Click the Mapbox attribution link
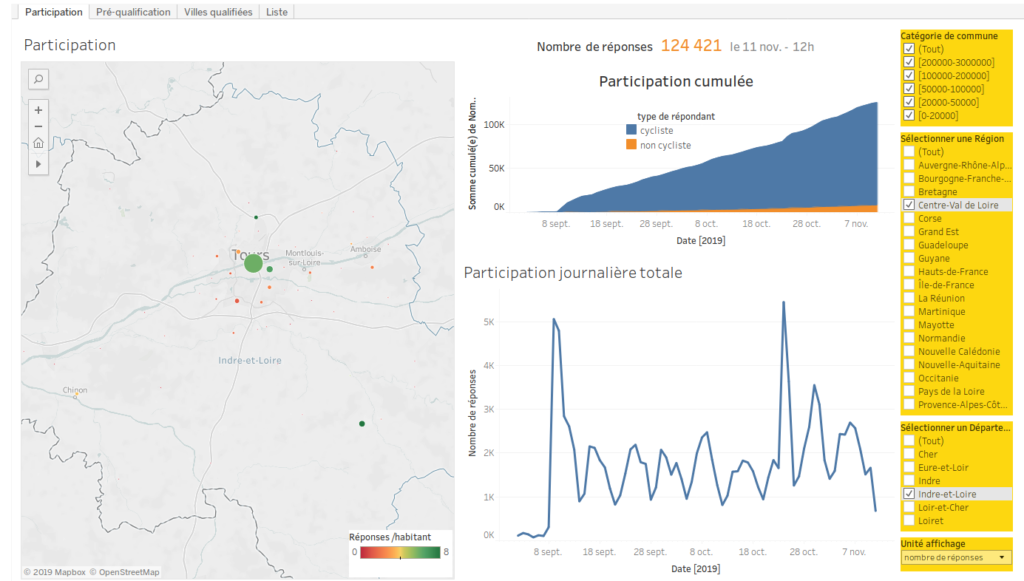This screenshot has width=1024, height=581. tap(63, 572)
